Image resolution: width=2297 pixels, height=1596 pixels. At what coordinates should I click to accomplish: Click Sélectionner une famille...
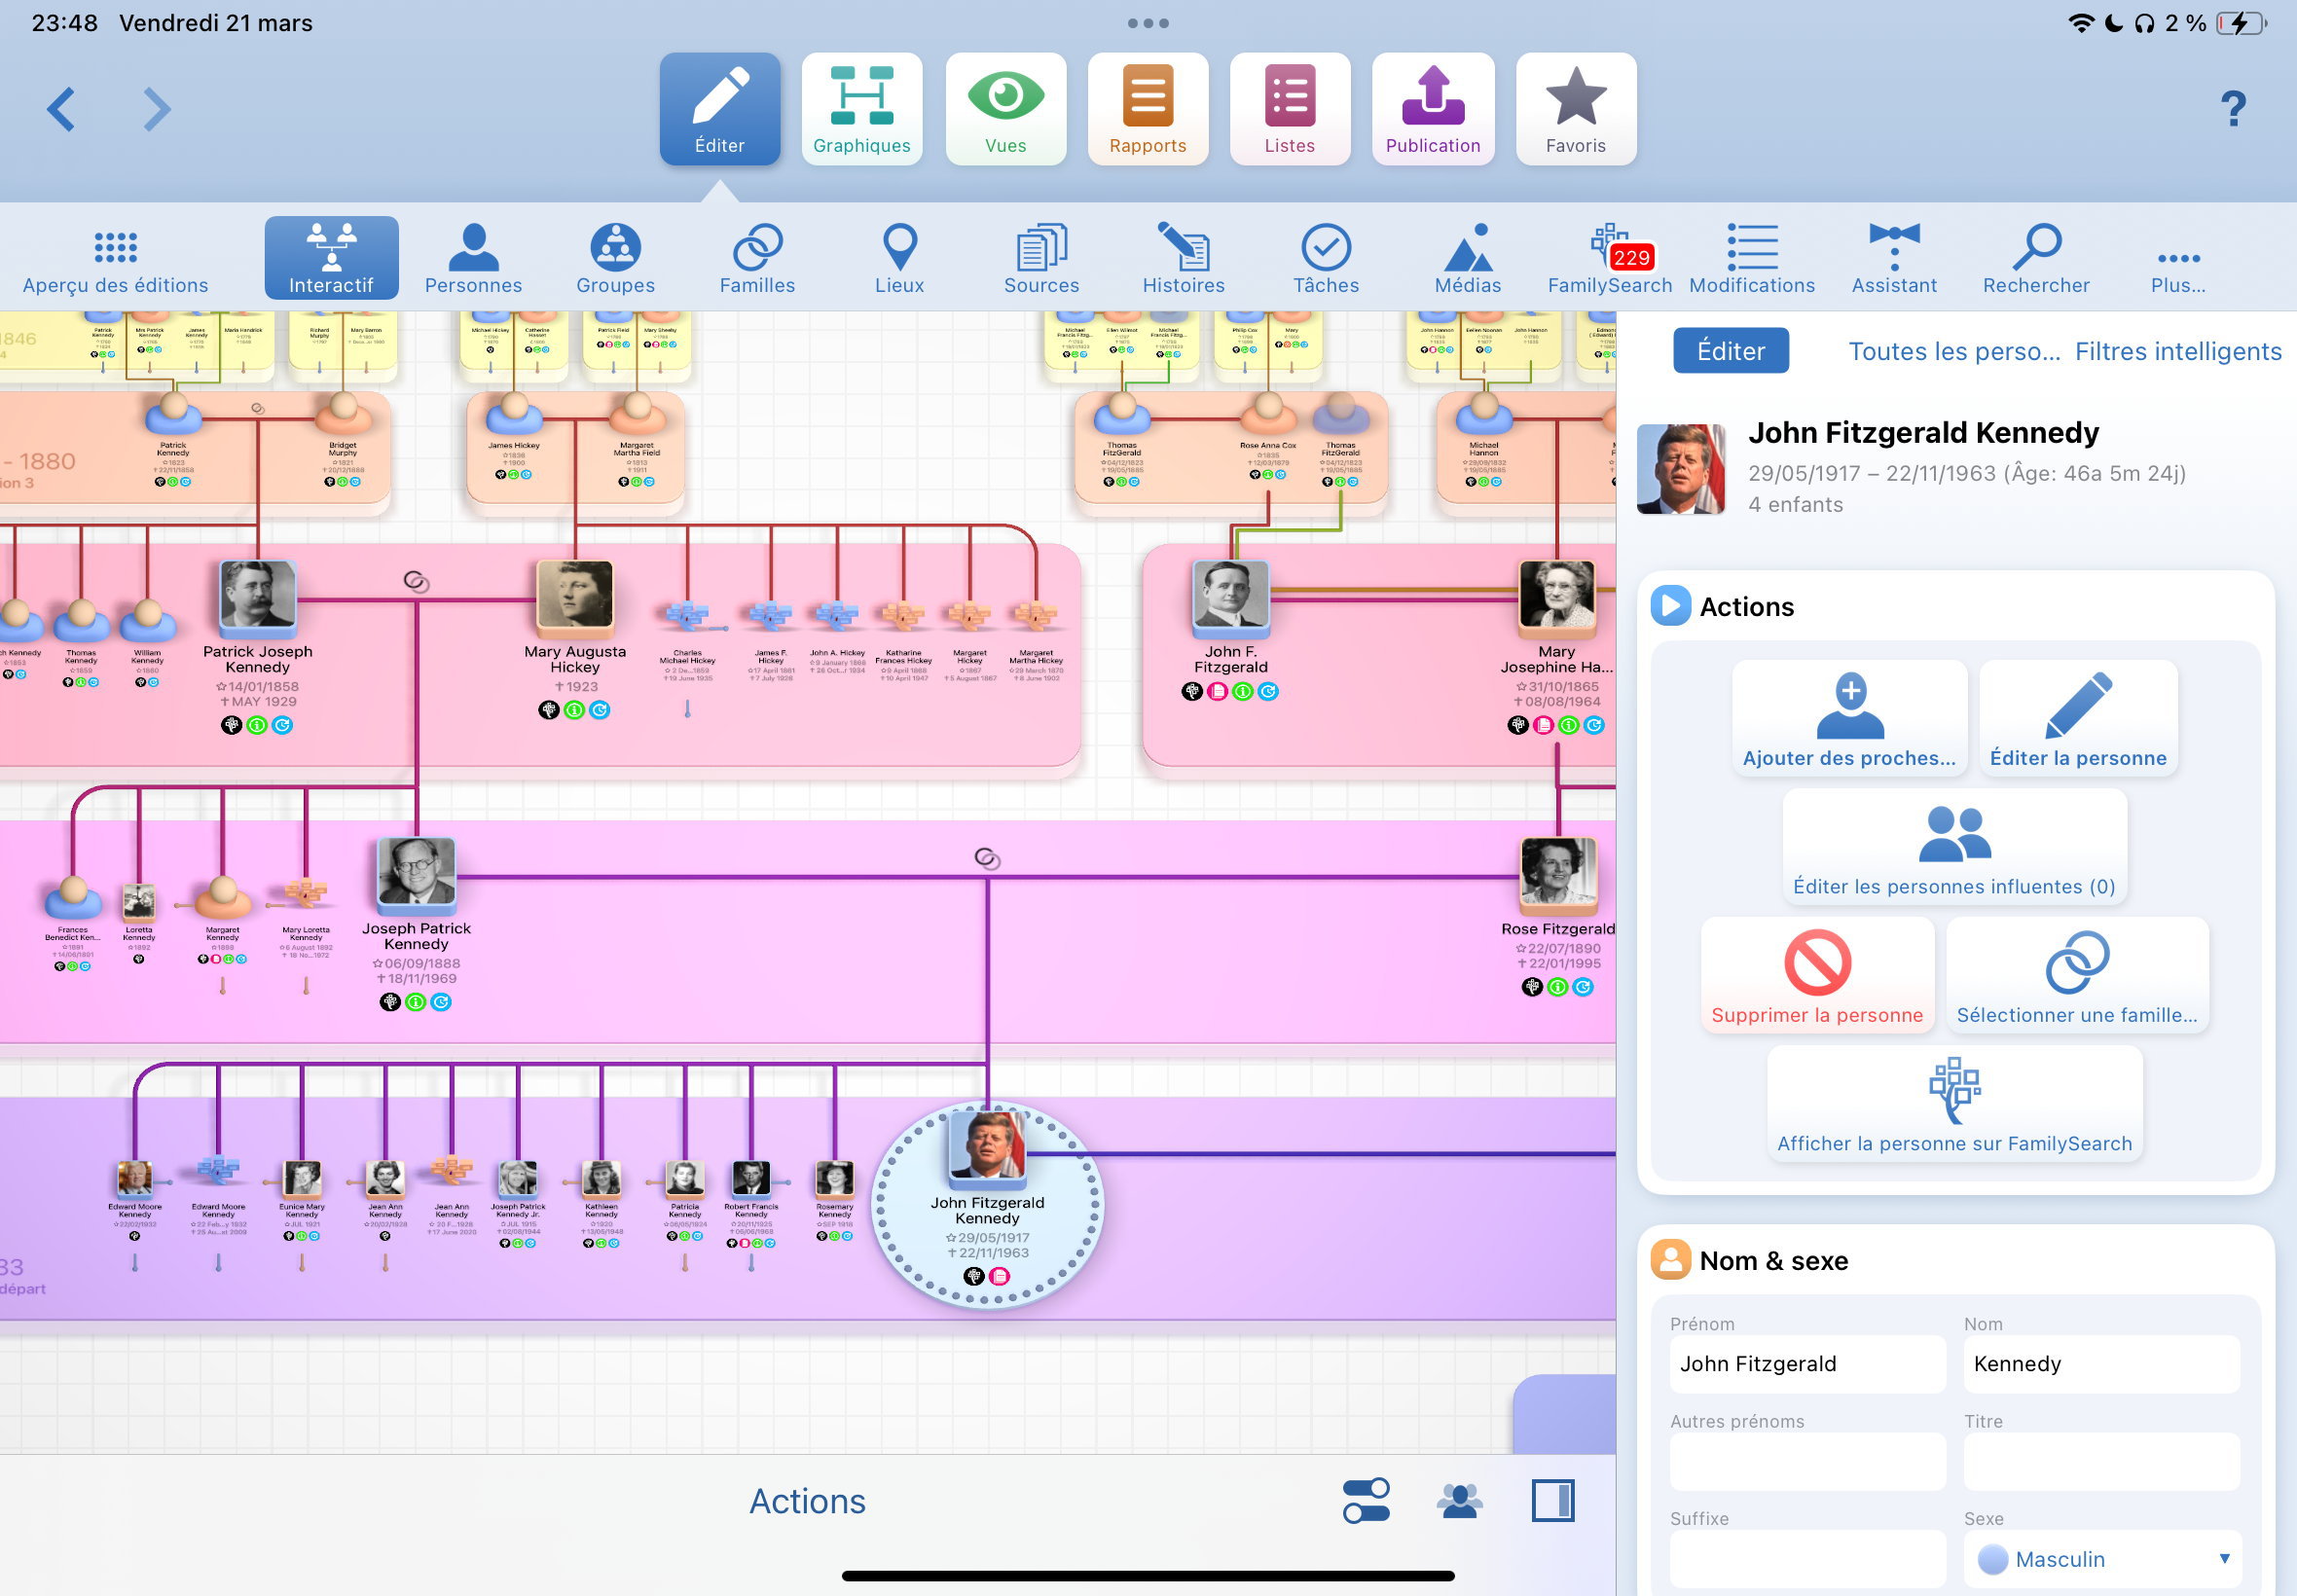point(2077,975)
